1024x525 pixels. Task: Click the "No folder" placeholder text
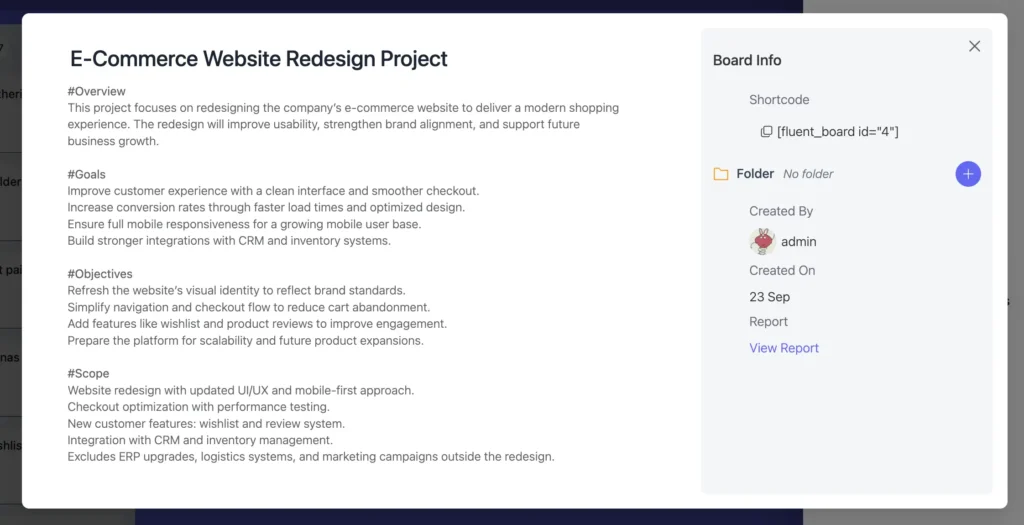click(808, 174)
